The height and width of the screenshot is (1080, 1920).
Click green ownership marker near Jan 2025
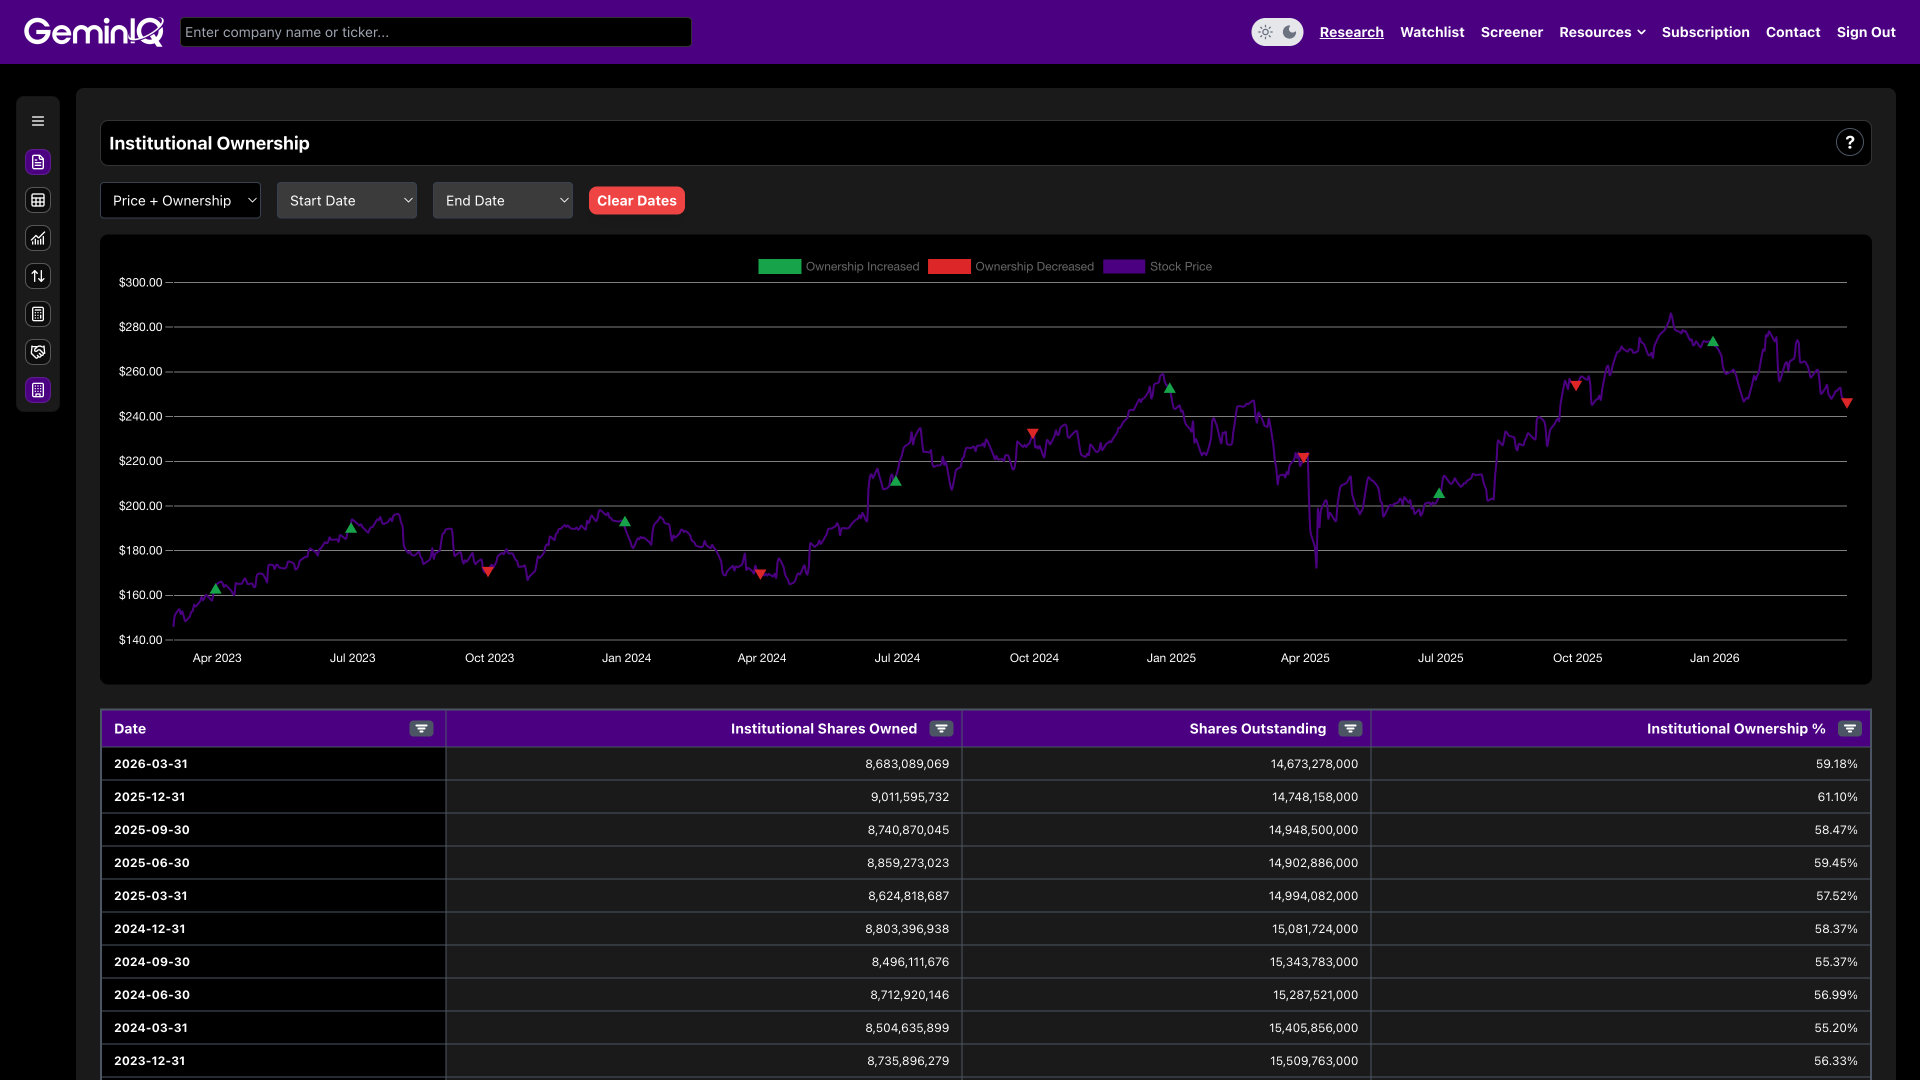tap(1169, 388)
